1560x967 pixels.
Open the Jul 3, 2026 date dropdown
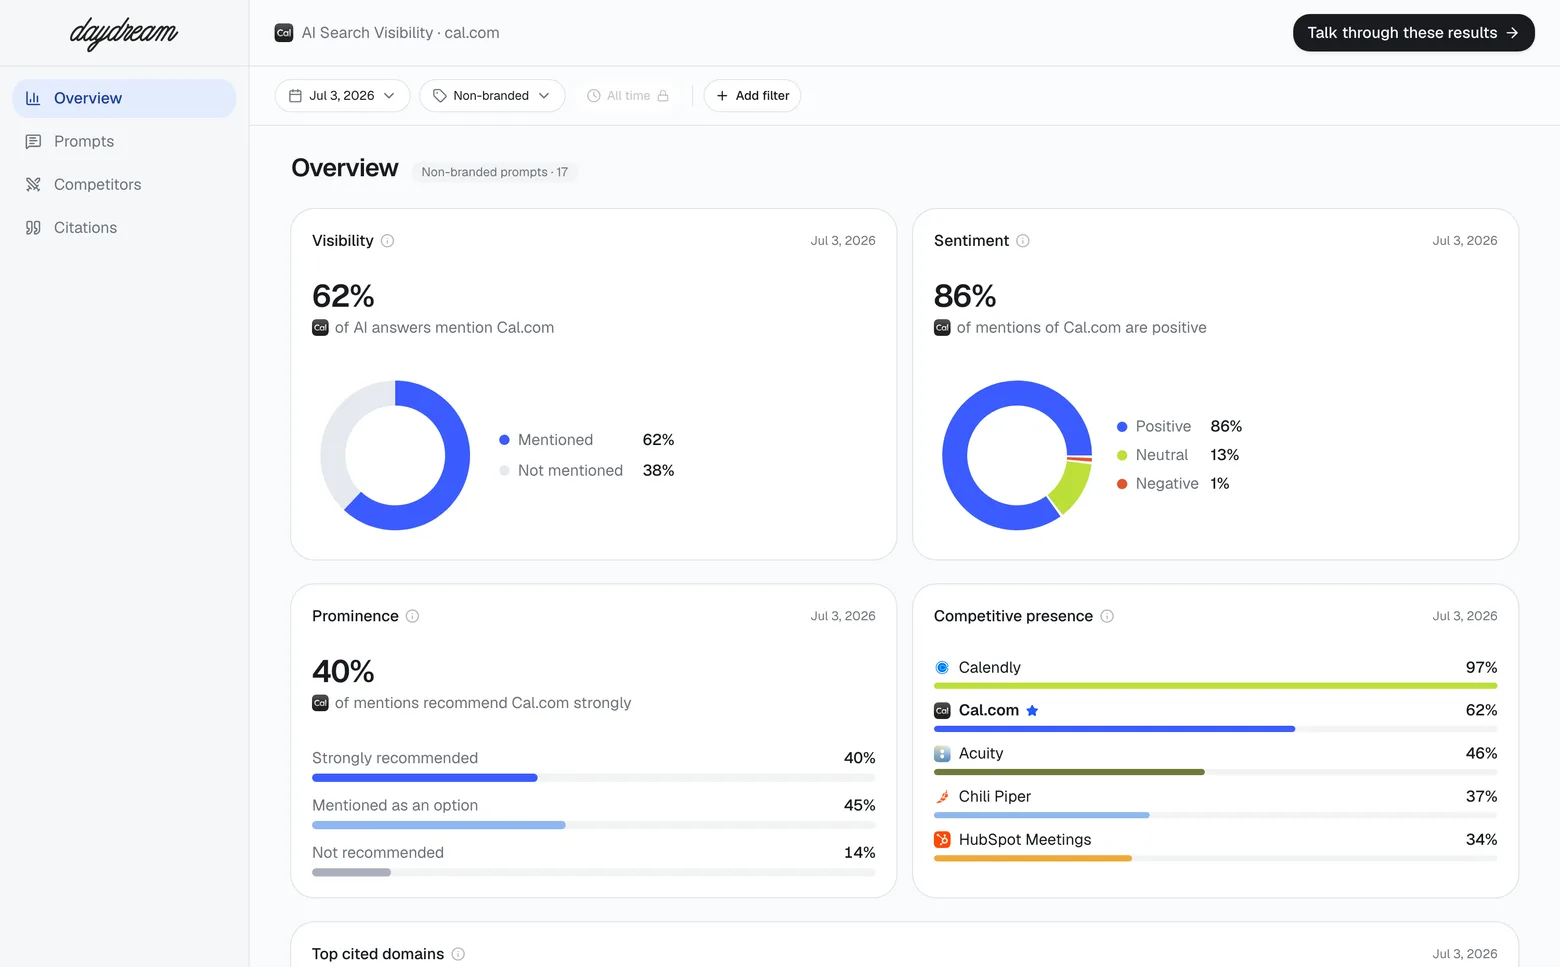(x=342, y=96)
